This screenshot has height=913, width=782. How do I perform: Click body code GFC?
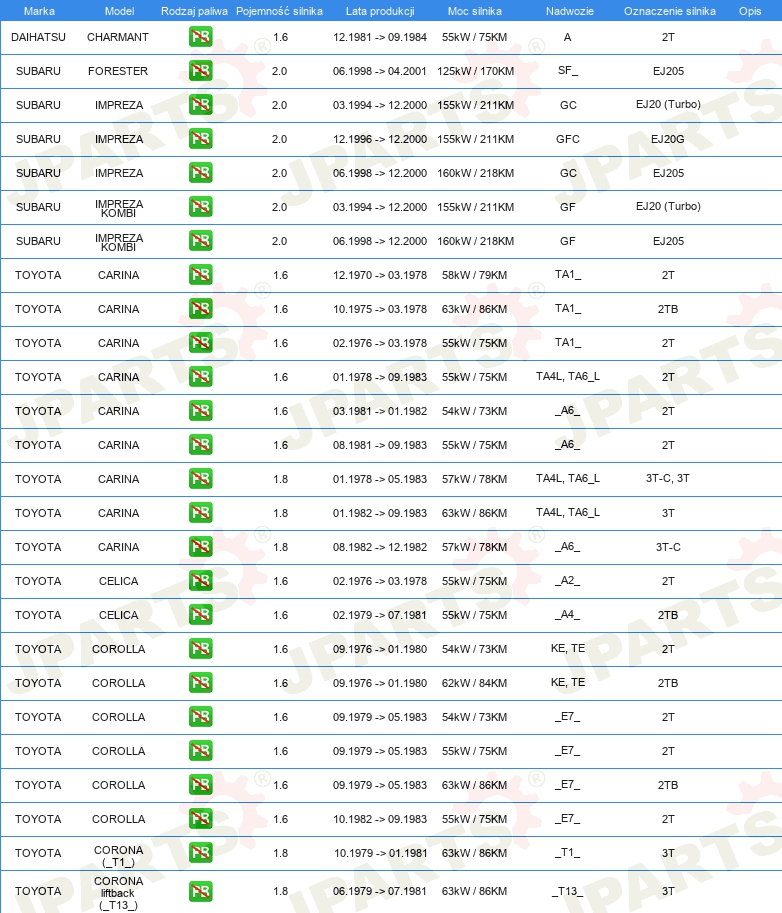pos(568,139)
